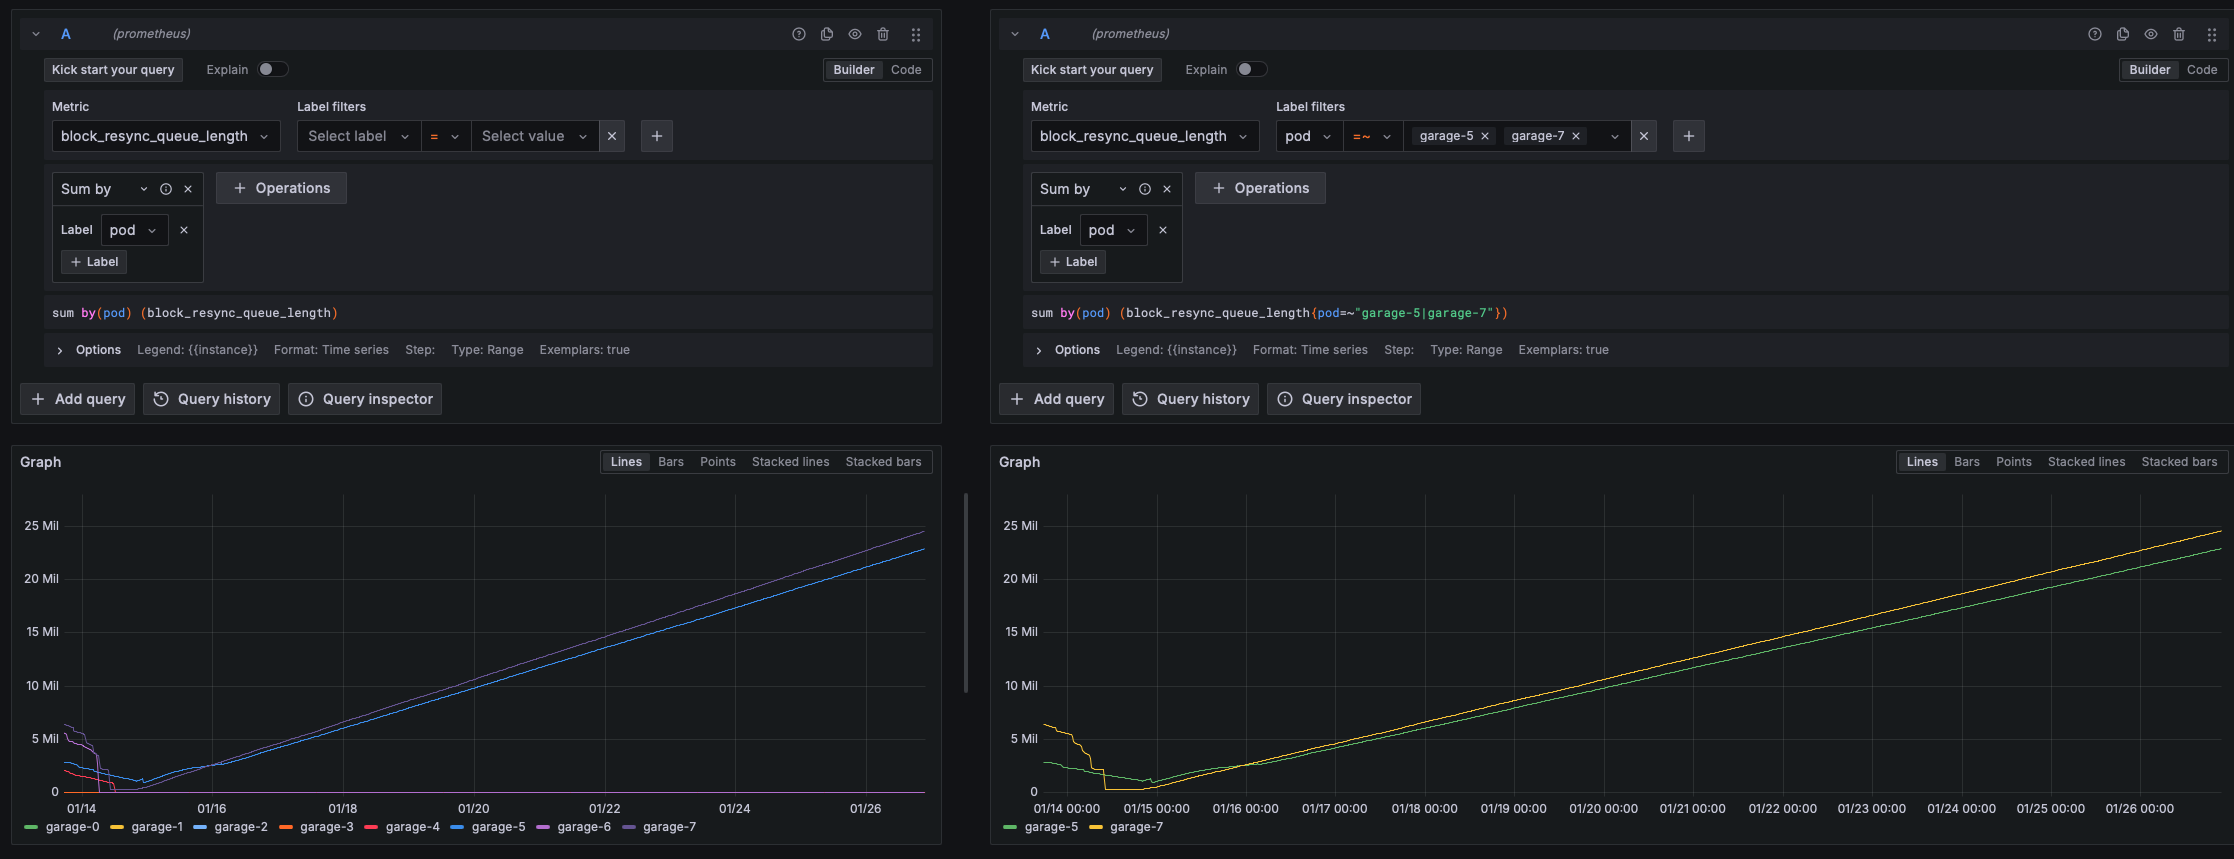
Task: Switch to Code mode in left panel
Action: point(906,70)
